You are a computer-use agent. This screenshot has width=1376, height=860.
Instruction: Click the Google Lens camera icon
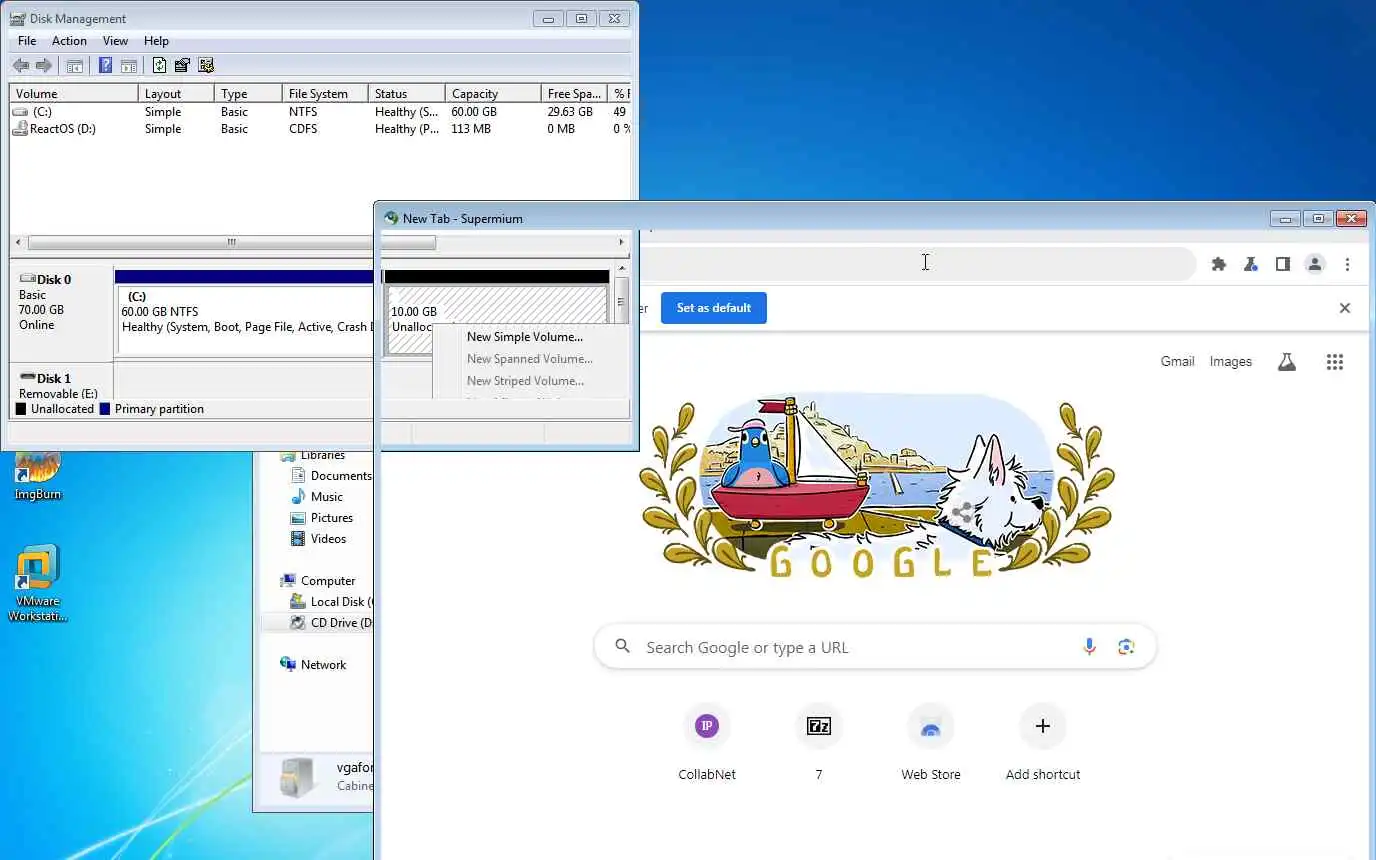coord(1127,647)
